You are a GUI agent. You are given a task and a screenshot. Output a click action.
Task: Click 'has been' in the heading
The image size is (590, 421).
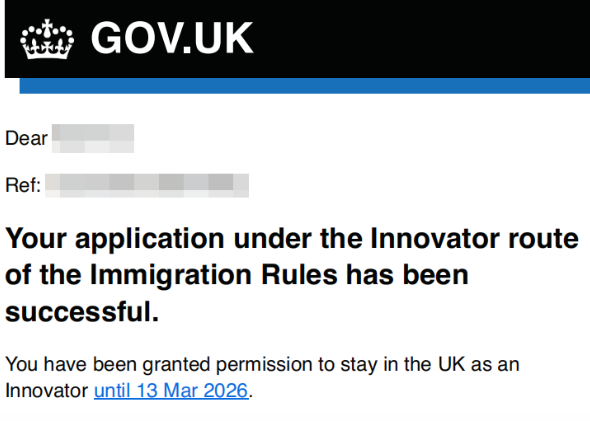pos(407,275)
